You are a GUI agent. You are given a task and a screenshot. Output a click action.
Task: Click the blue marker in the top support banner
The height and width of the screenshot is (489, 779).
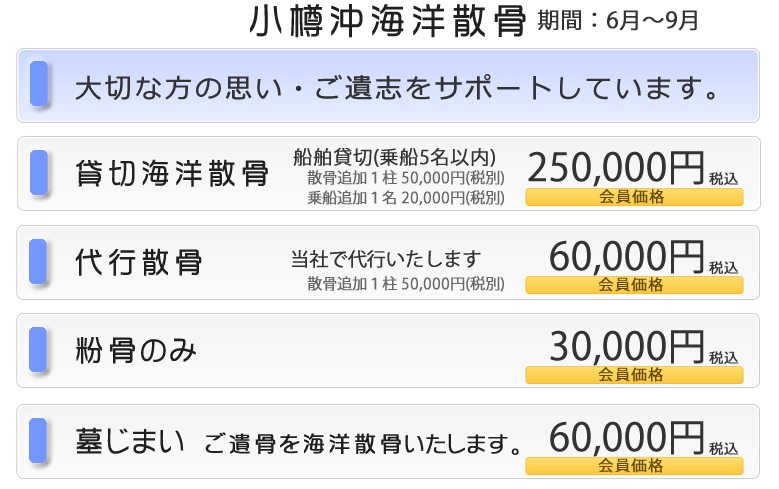point(39,84)
